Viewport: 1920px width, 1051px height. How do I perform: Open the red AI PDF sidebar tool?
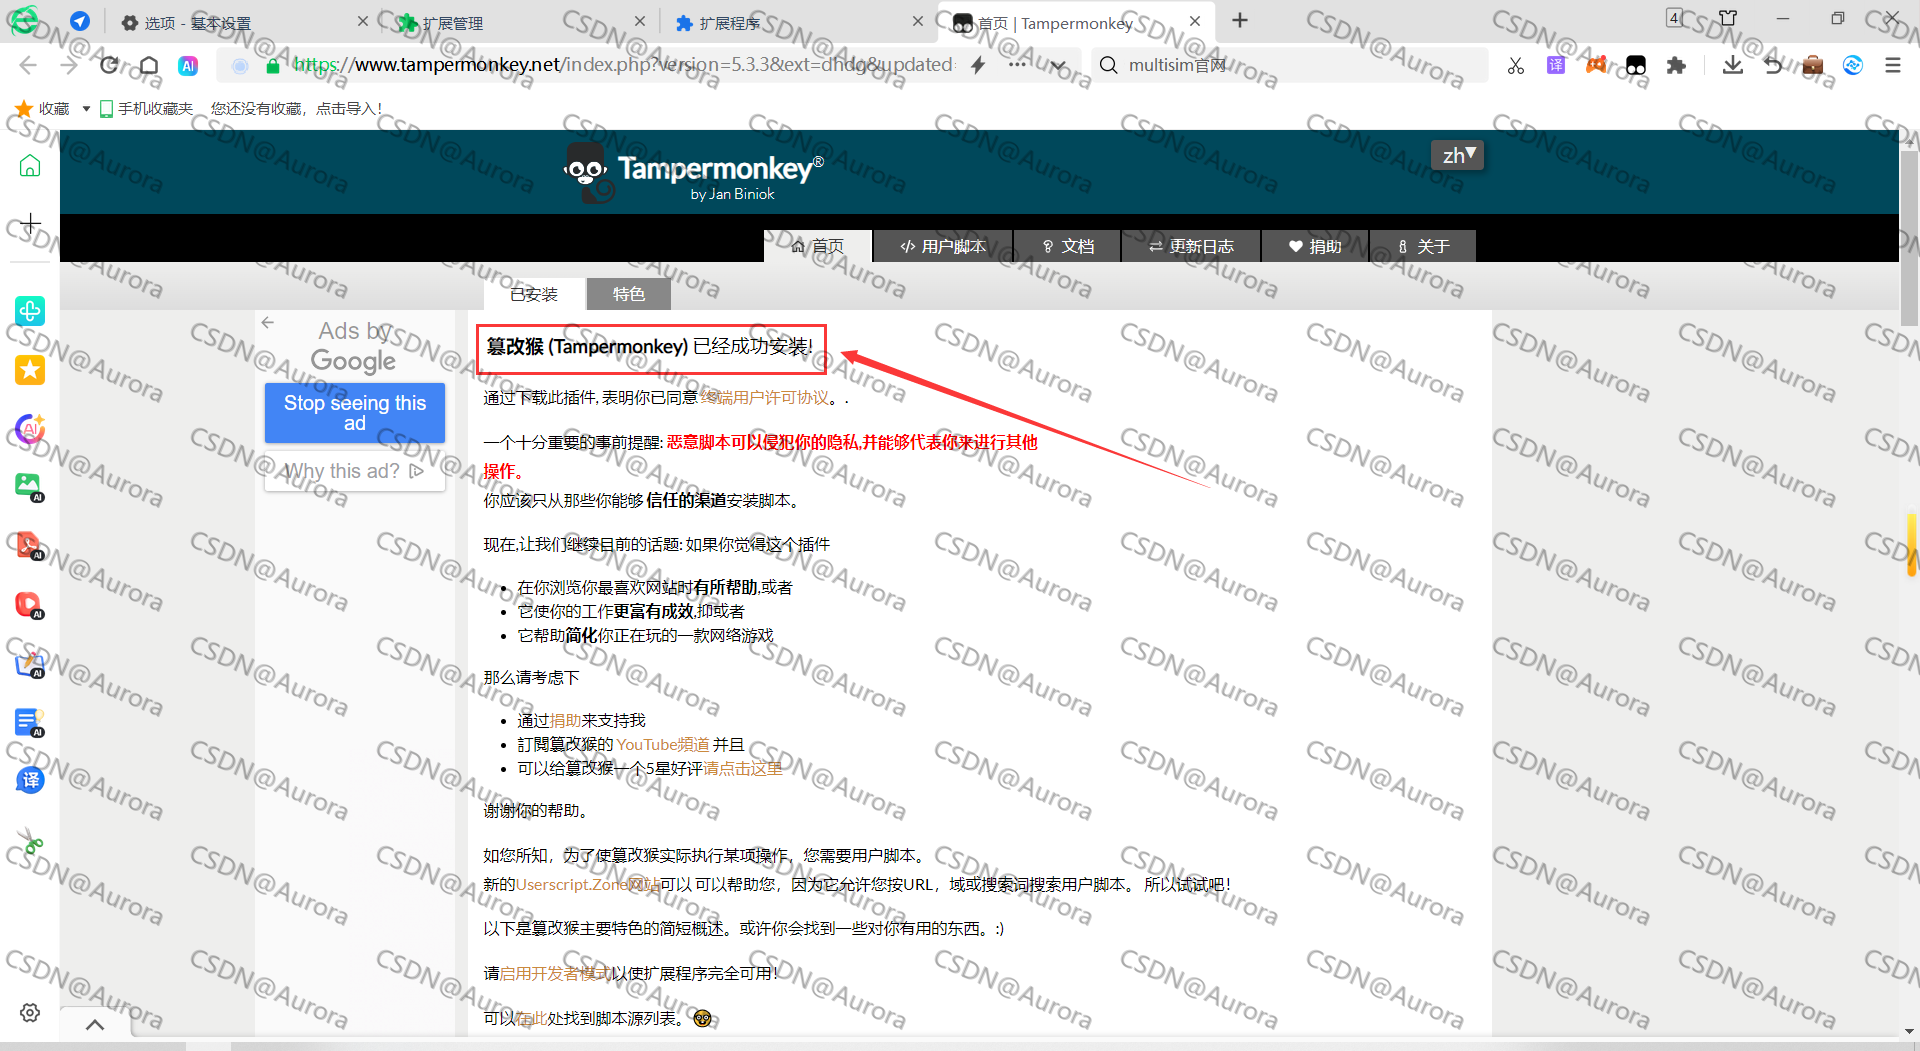[30, 546]
